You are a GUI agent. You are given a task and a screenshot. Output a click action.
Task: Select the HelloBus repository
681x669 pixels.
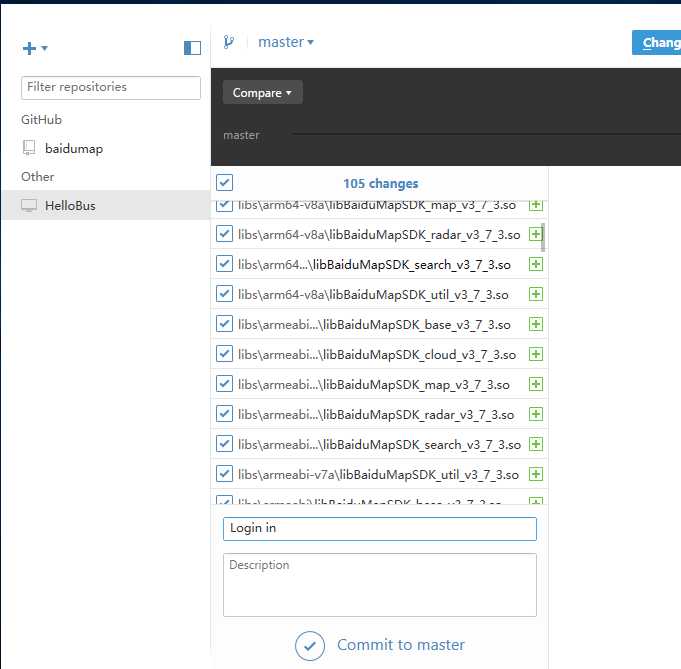105,205
